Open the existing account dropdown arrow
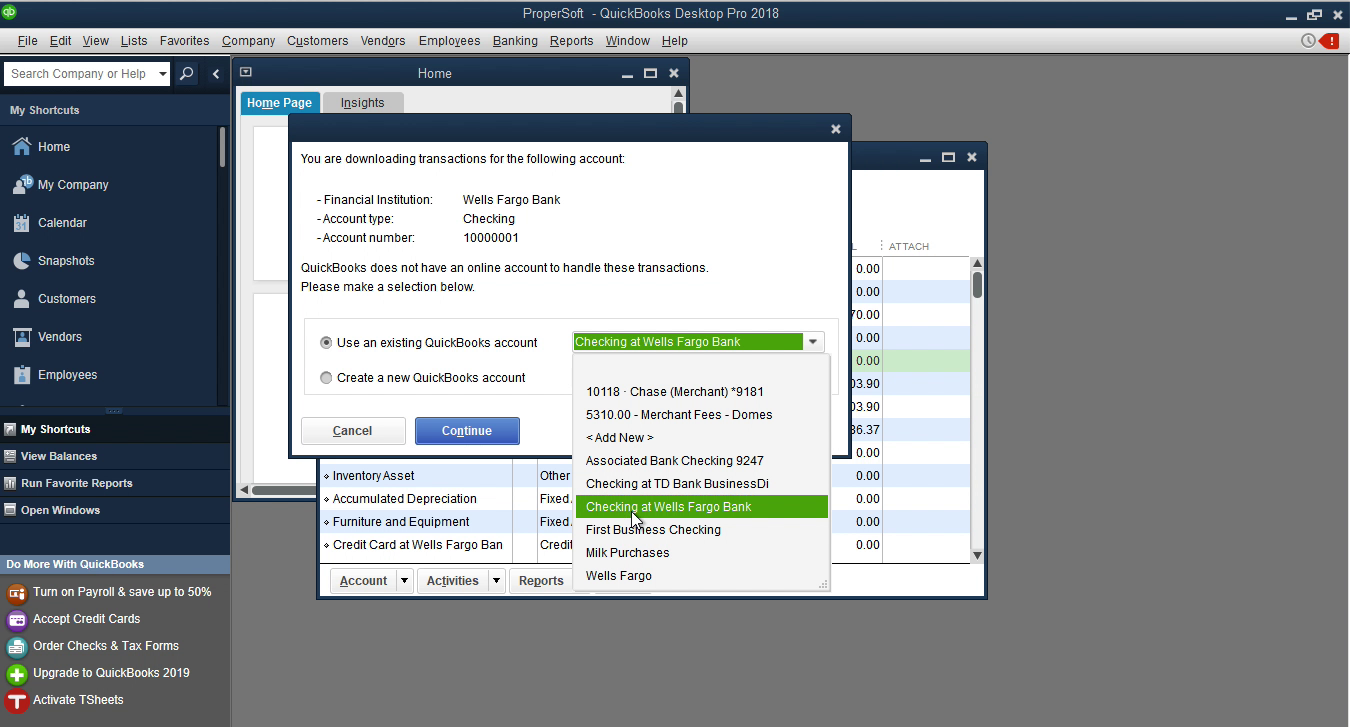Image resolution: width=1350 pixels, height=727 pixels. (x=813, y=342)
